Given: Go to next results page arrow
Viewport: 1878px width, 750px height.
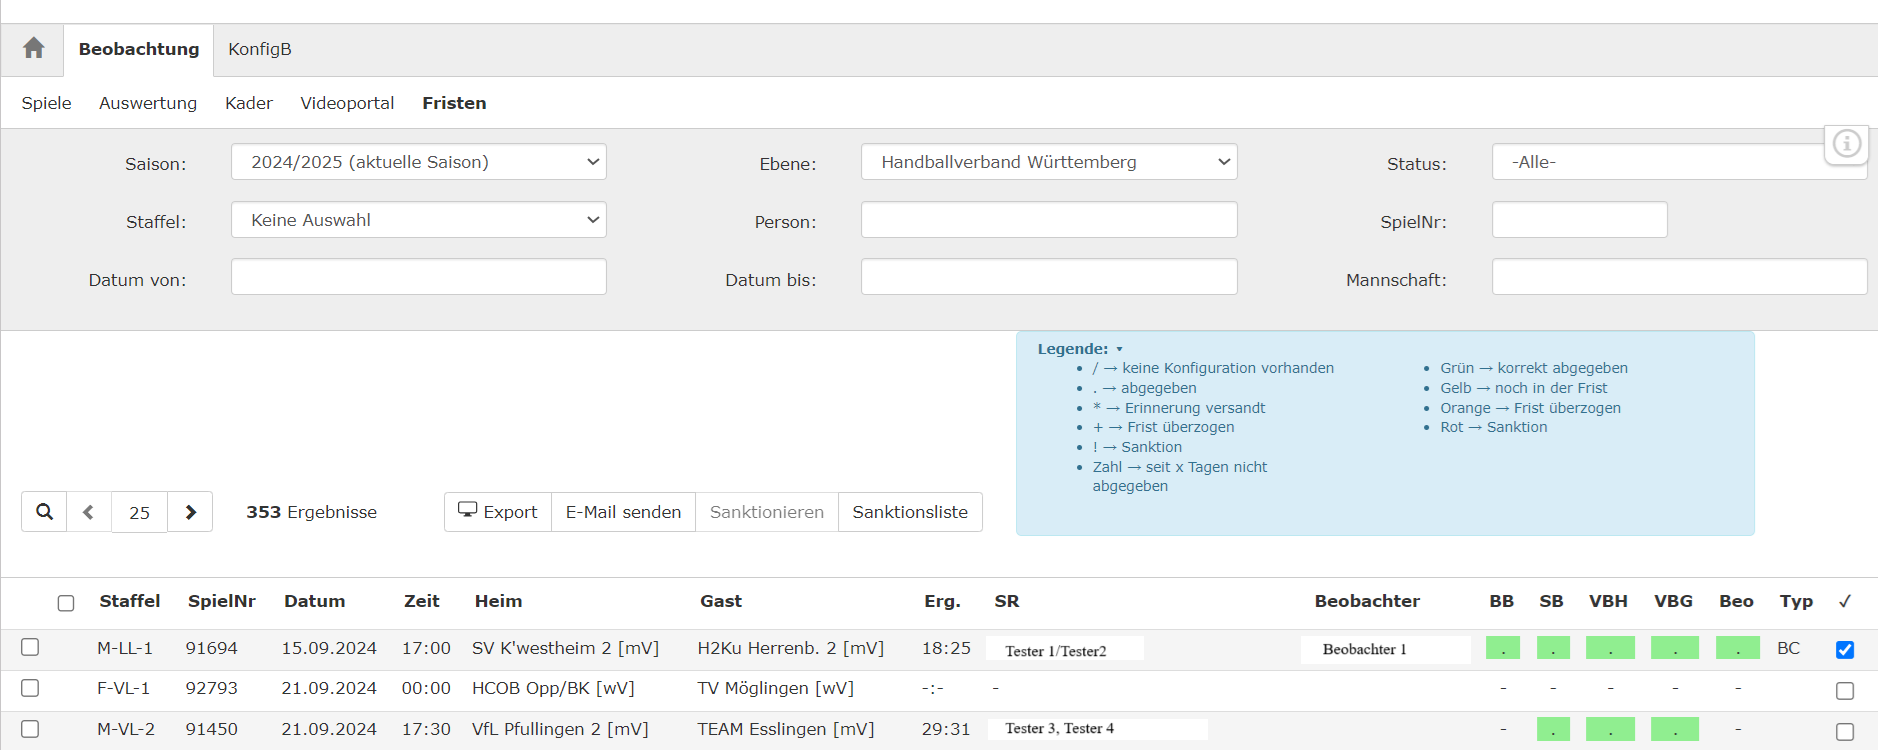Looking at the screenshot, I should pyautogui.click(x=190, y=512).
